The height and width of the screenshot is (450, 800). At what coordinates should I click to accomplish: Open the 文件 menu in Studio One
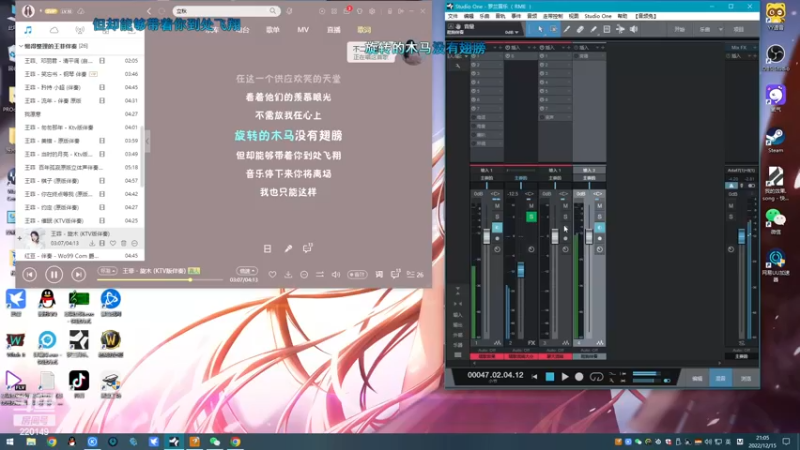453,16
